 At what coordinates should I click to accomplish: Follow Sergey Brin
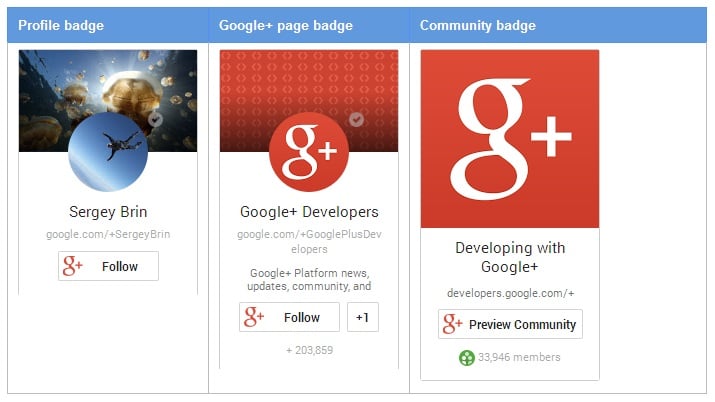tap(108, 266)
